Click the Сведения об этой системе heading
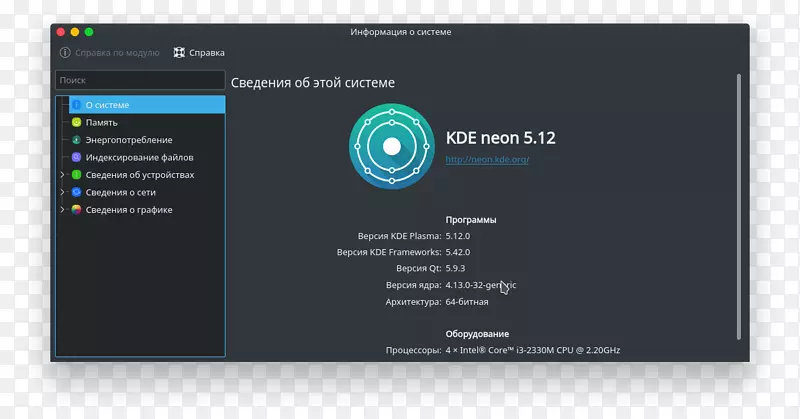Viewport: 800px width, 419px height. coord(313,83)
